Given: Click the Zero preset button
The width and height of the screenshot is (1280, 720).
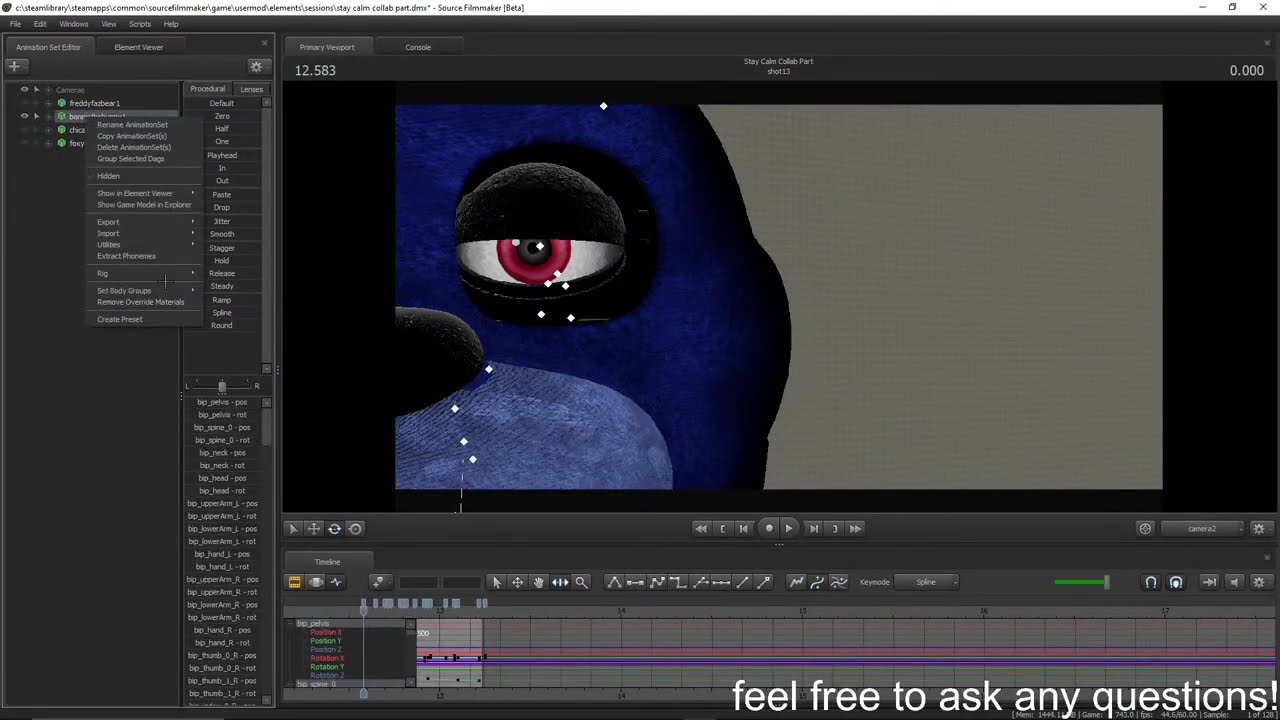Looking at the screenshot, I should pyautogui.click(x=222, y=116).
